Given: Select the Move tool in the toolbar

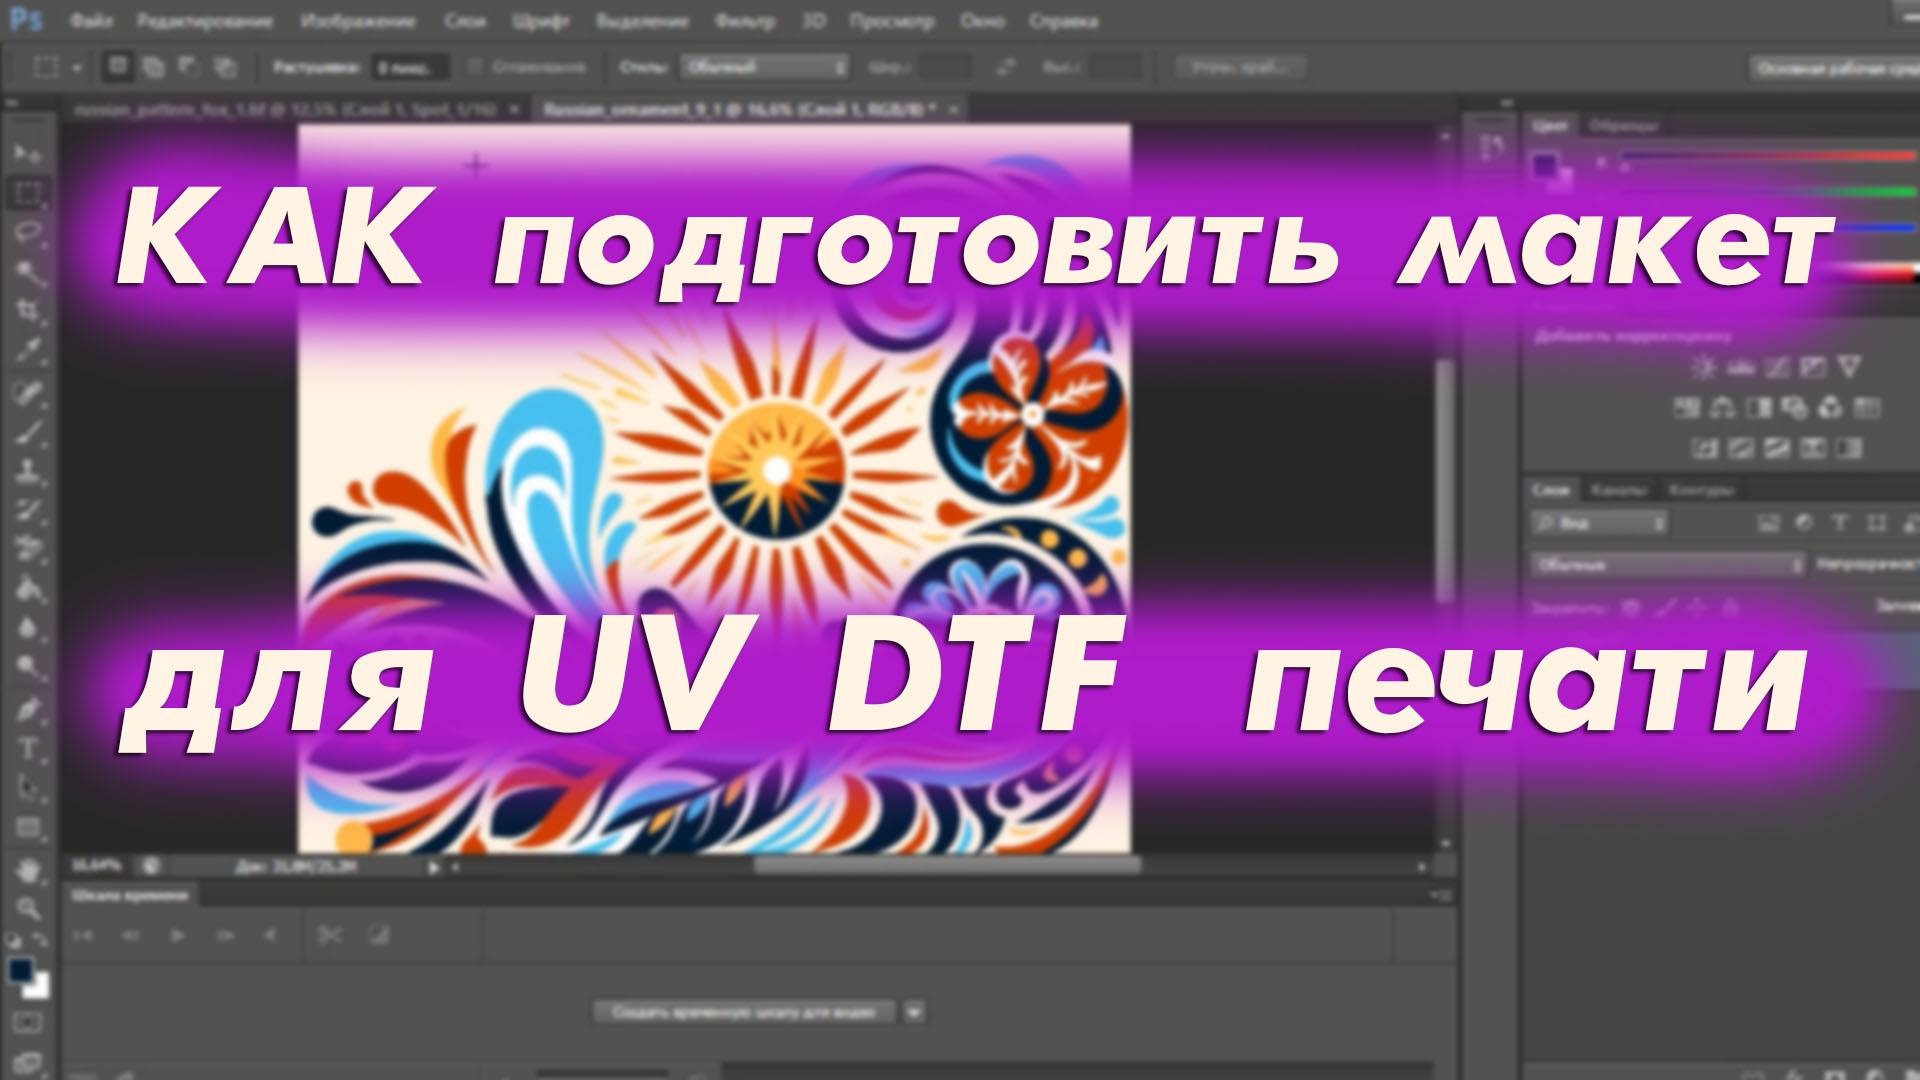Looking at the screenshot, I should [x=28, y=152].
